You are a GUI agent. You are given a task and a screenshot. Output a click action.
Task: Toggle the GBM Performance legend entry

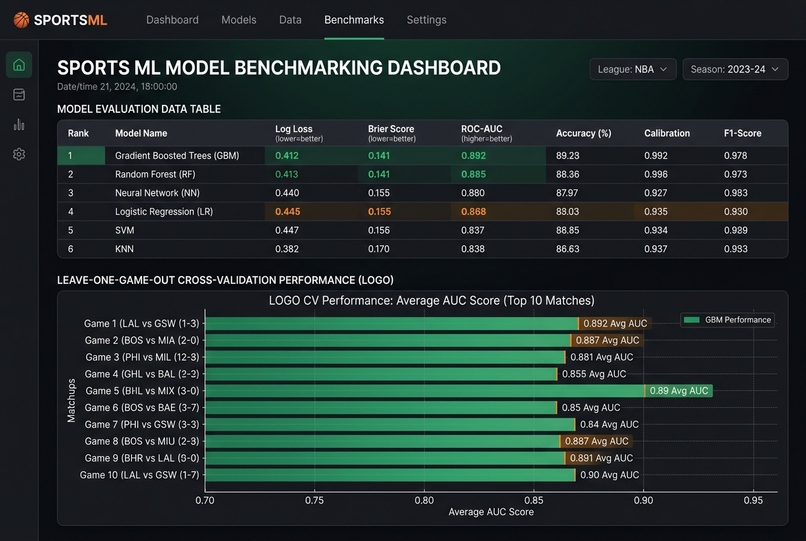coord(727,320)
